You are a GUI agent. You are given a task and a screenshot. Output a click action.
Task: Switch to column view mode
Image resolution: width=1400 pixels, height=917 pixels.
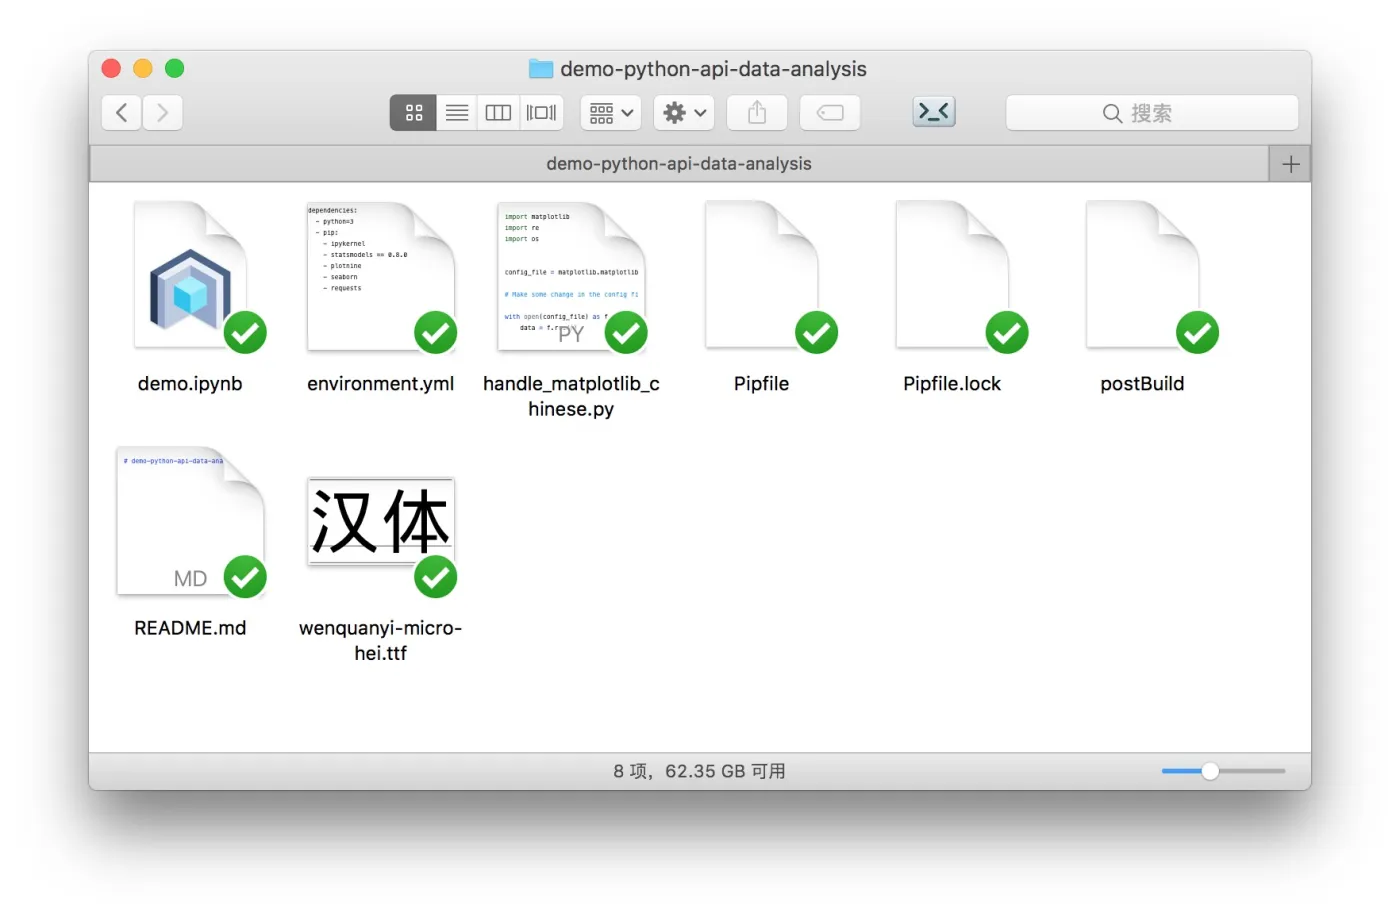click(x=498, y=113)
